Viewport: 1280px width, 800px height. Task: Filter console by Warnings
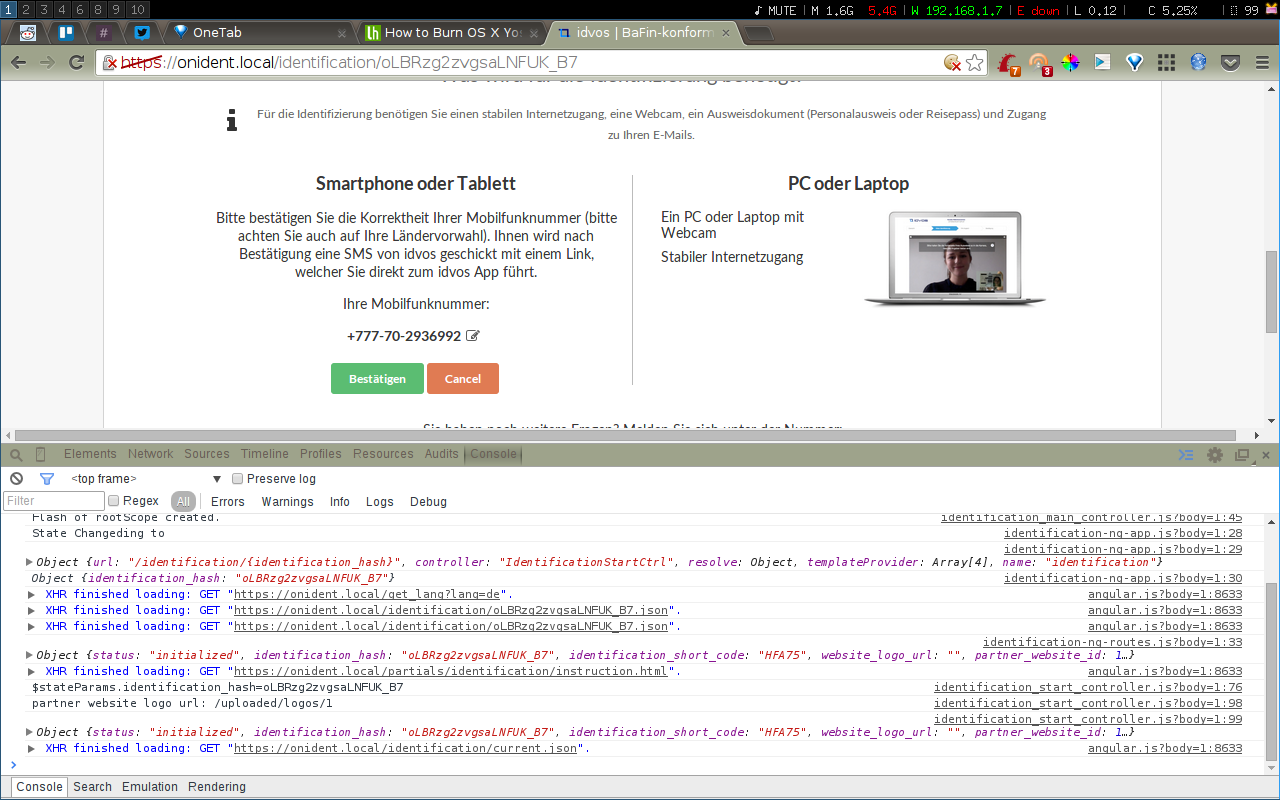point(288,502)
